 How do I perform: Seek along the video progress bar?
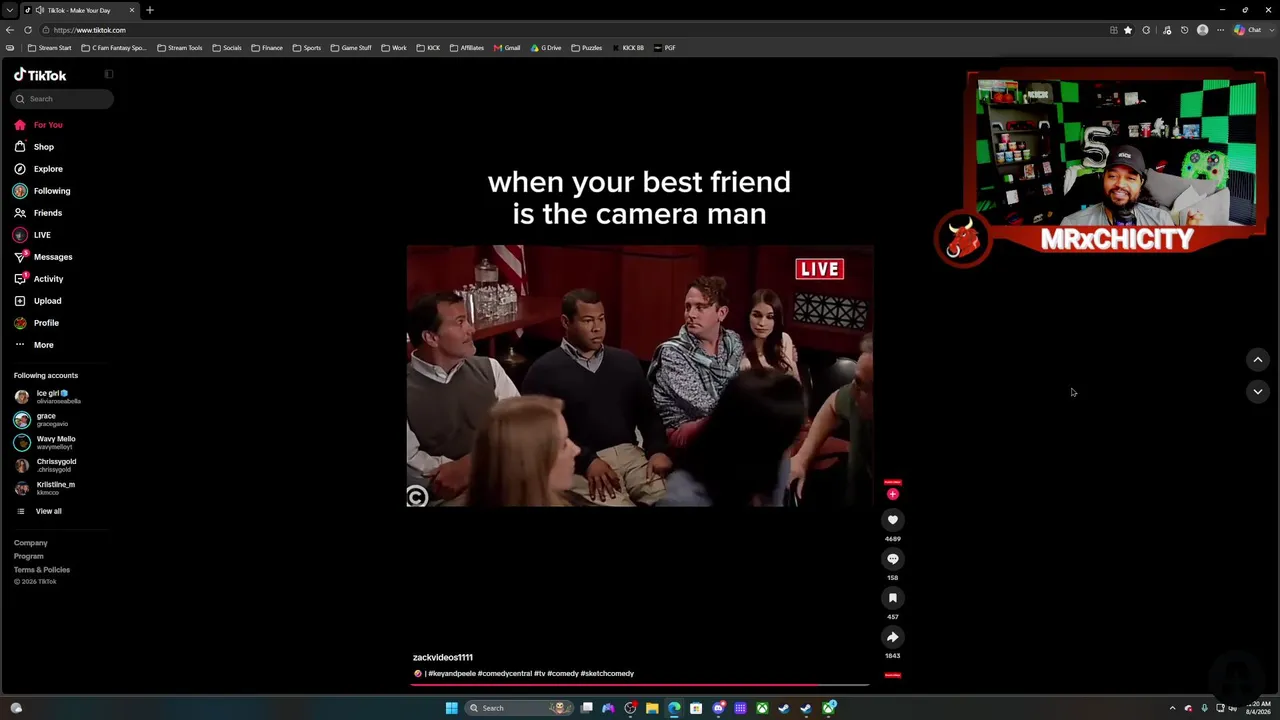click(x=640, y=685)
